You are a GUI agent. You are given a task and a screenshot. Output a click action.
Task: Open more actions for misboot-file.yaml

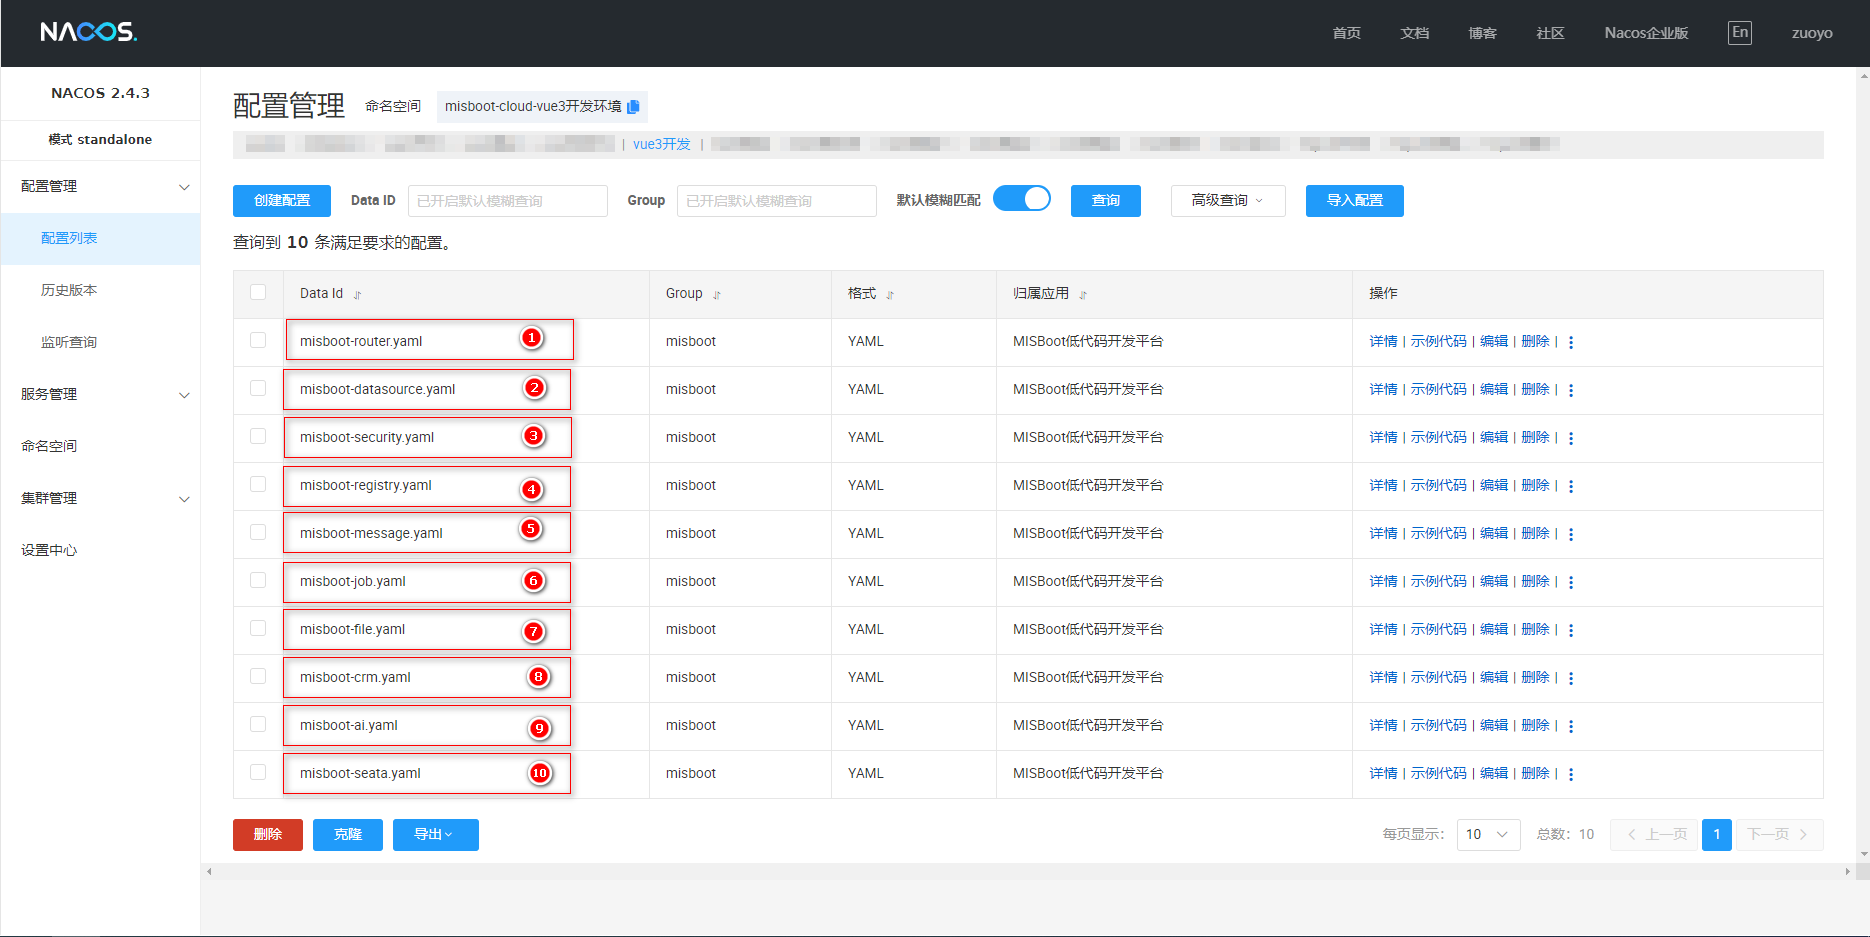1571,630
